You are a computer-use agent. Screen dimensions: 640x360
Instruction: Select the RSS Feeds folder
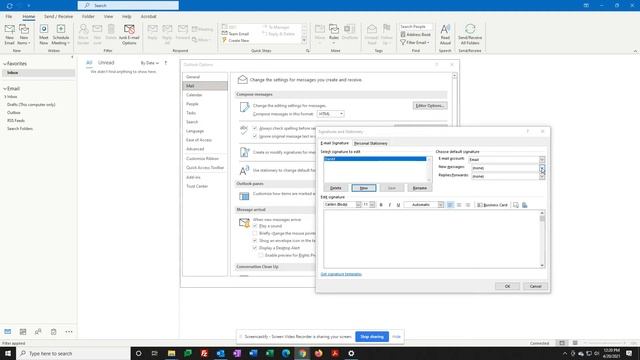[x=16, y=120]
